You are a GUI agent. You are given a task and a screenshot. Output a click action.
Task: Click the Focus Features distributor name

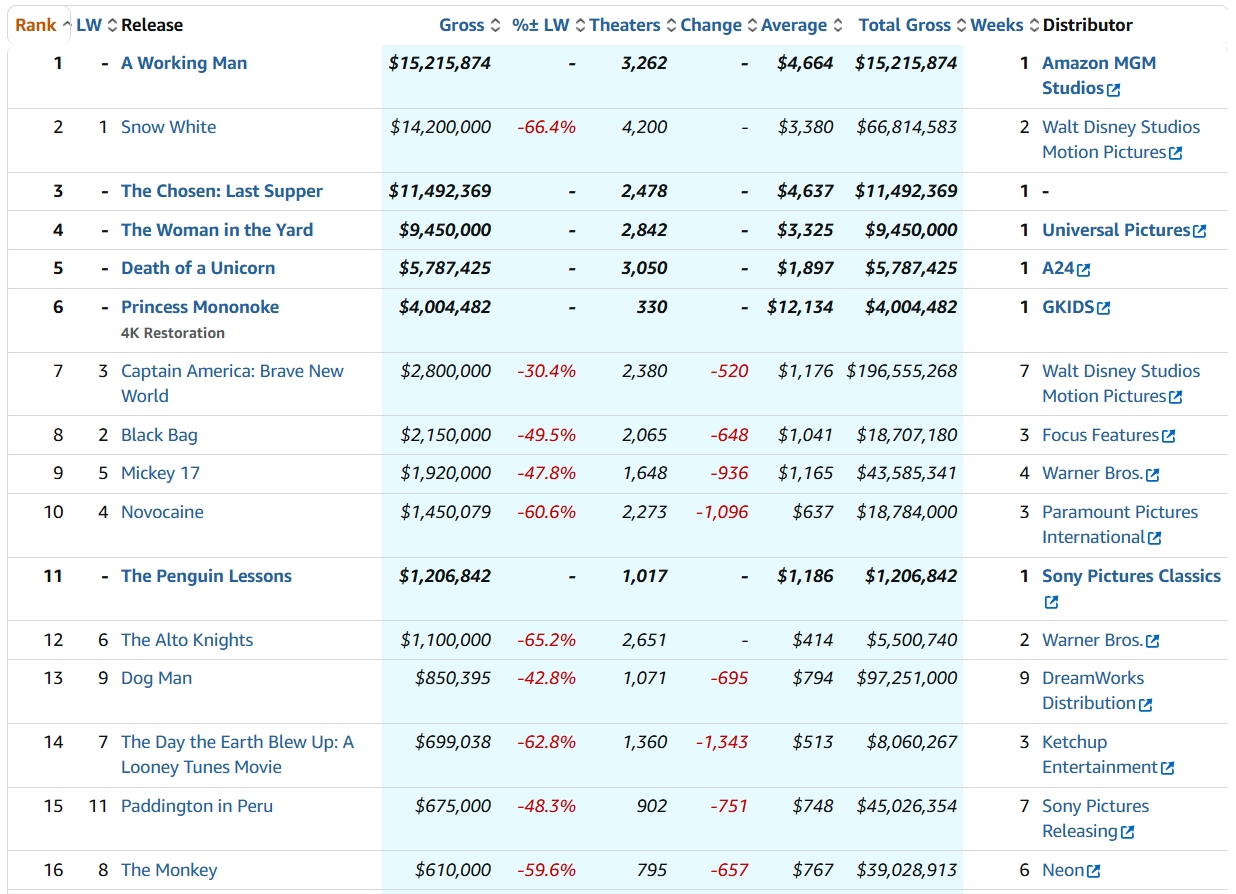tap(1100, 435)
